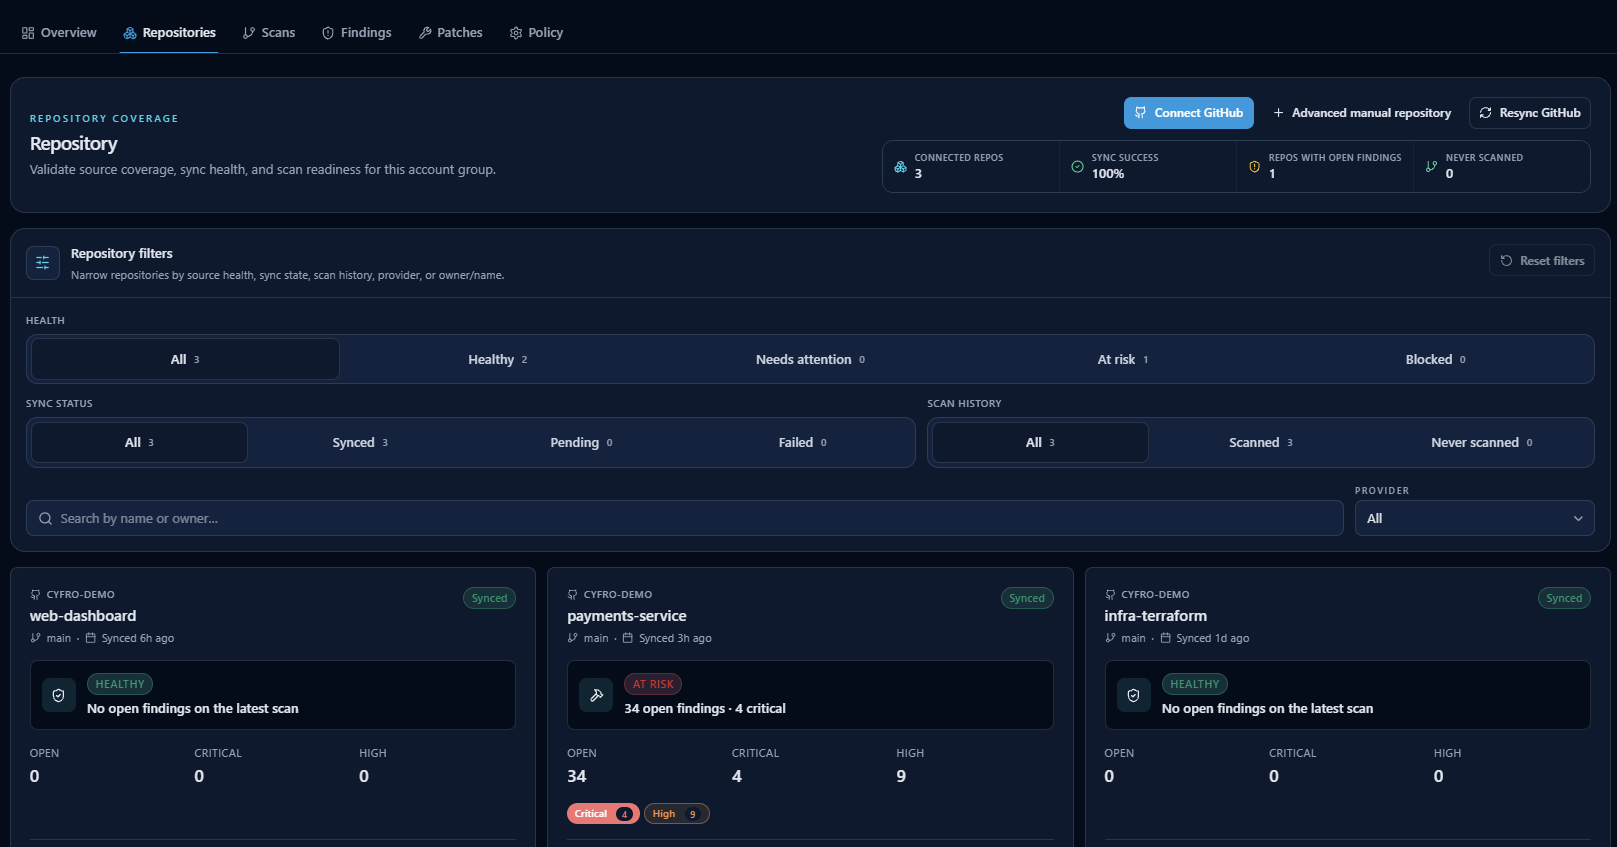The image size is (1617, 847).
Task: Click the HEALTHY label on web-dashboard
Action: 120,684
